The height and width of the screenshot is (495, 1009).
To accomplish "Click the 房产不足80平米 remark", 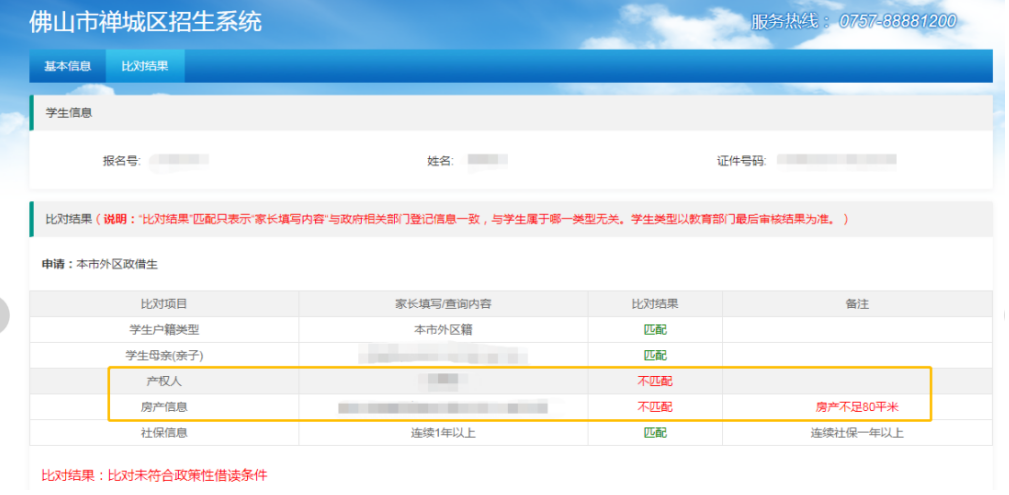I will click(857, 407).
